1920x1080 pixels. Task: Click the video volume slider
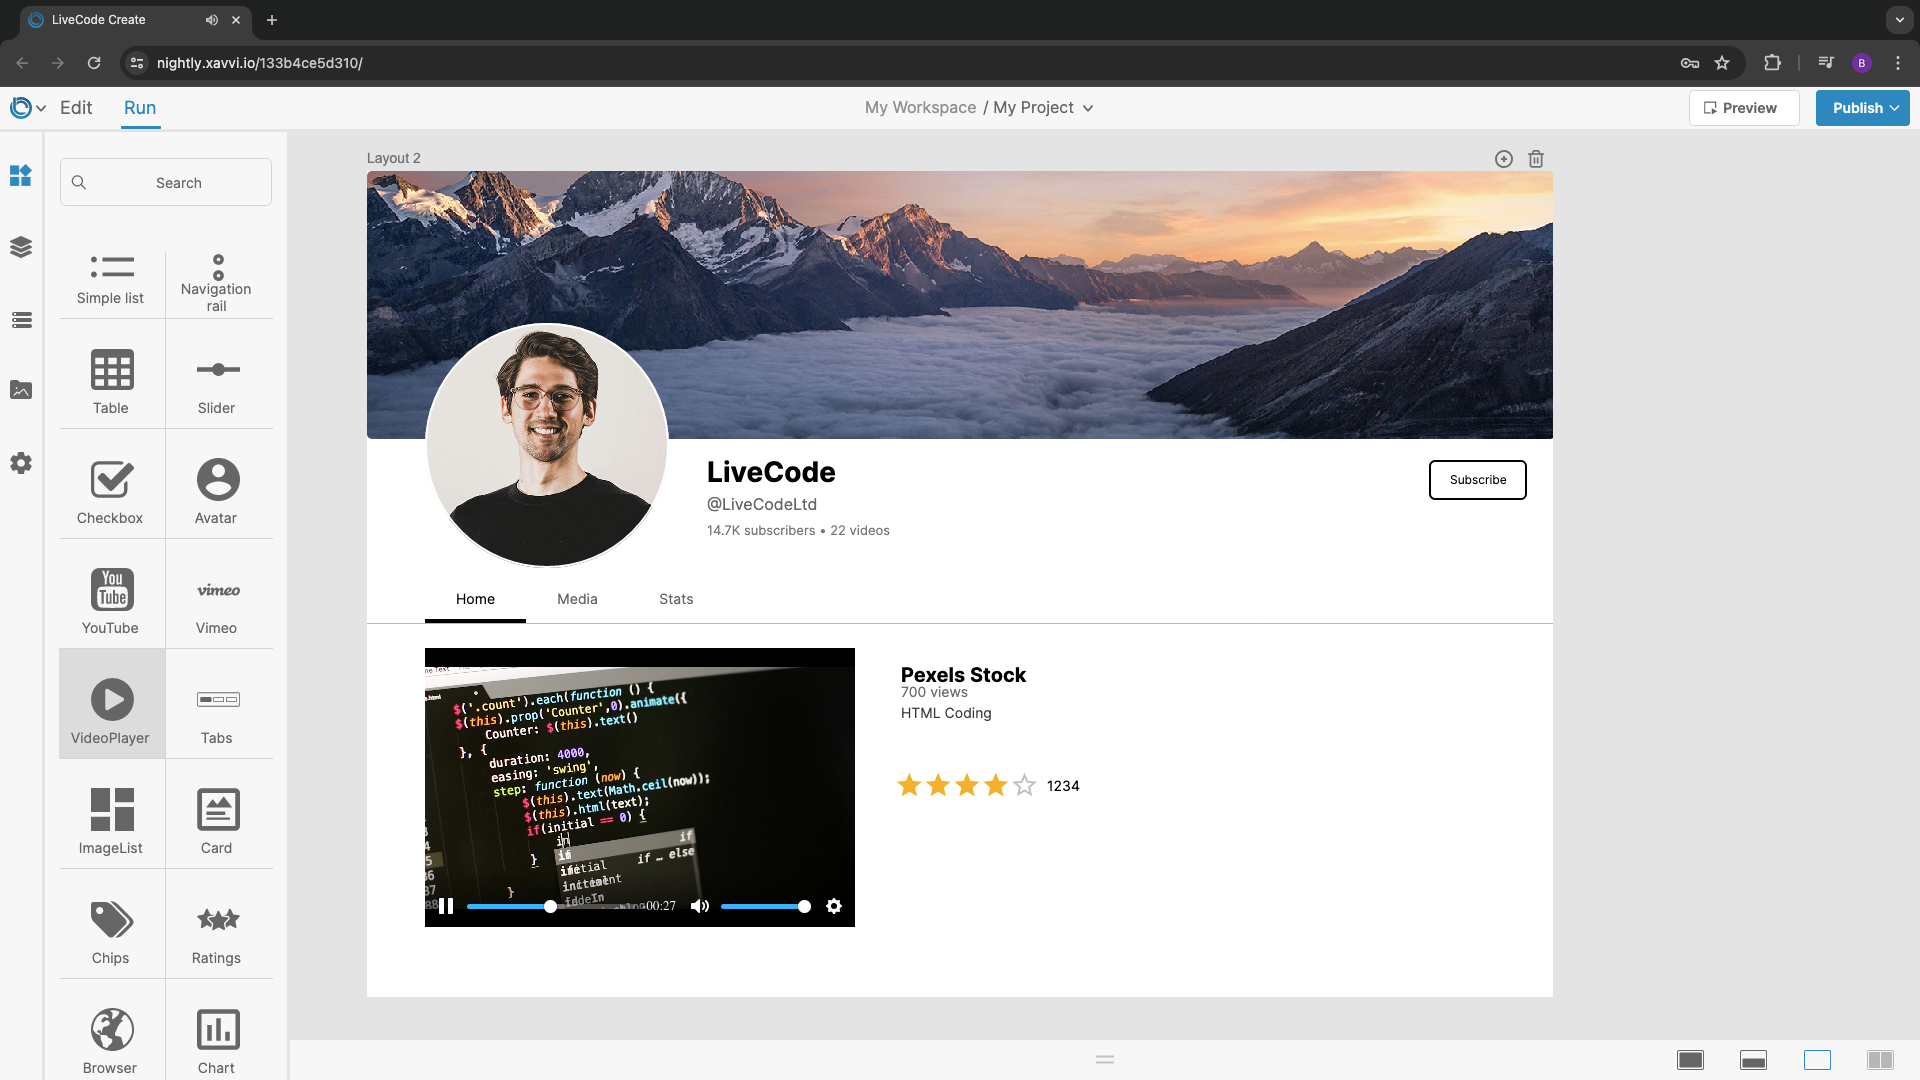pos(762,906)
